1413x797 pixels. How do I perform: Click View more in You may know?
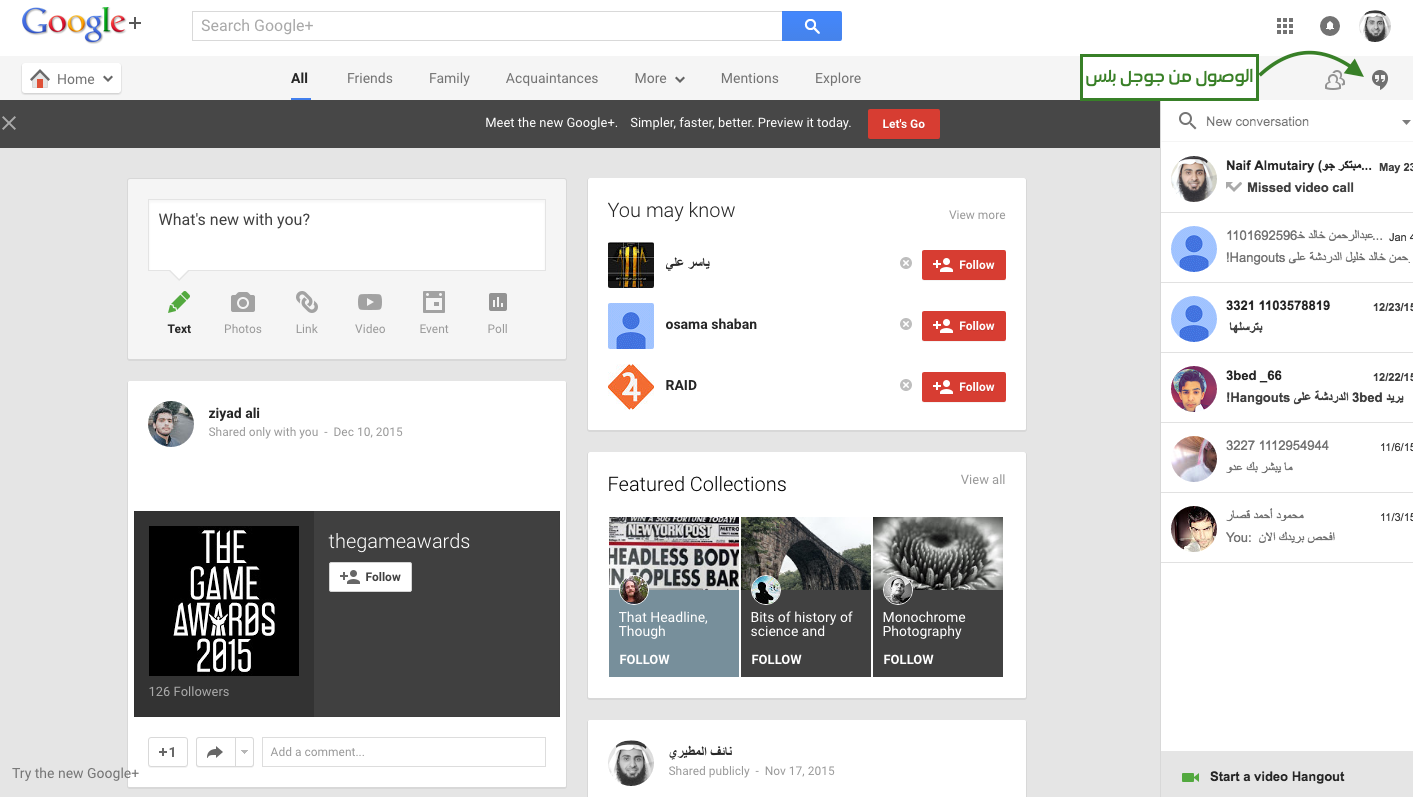[977, 215]
